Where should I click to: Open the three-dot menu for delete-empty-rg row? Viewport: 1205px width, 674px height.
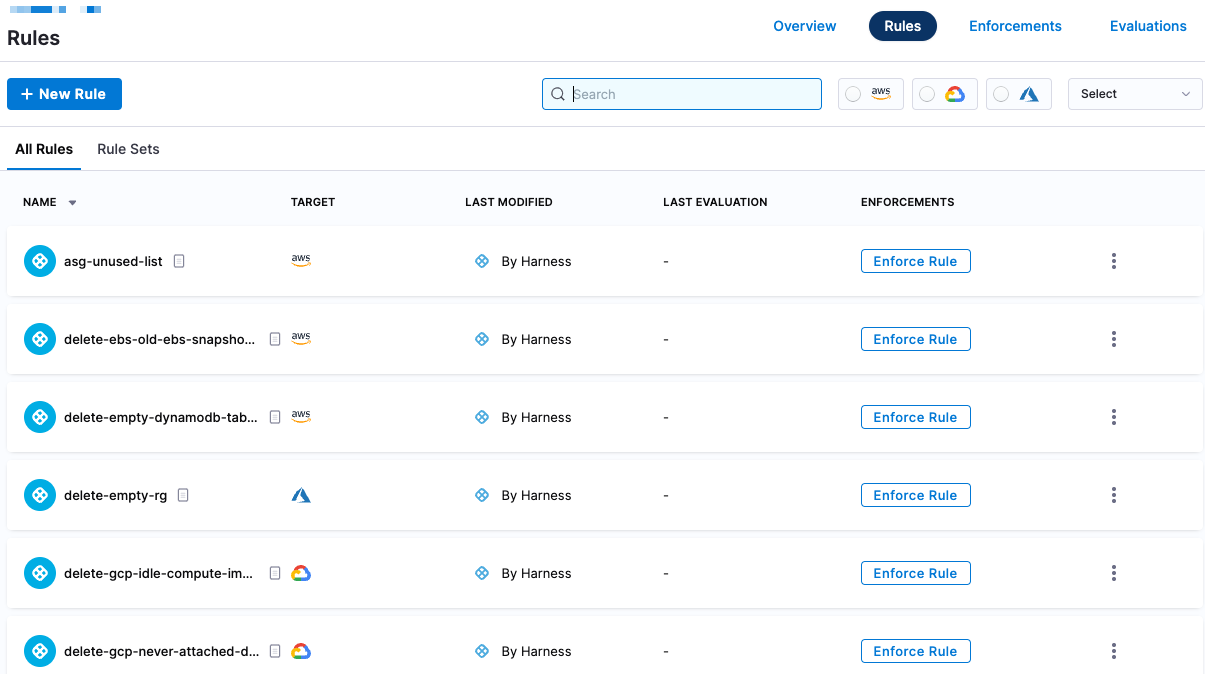point(1113,495)
